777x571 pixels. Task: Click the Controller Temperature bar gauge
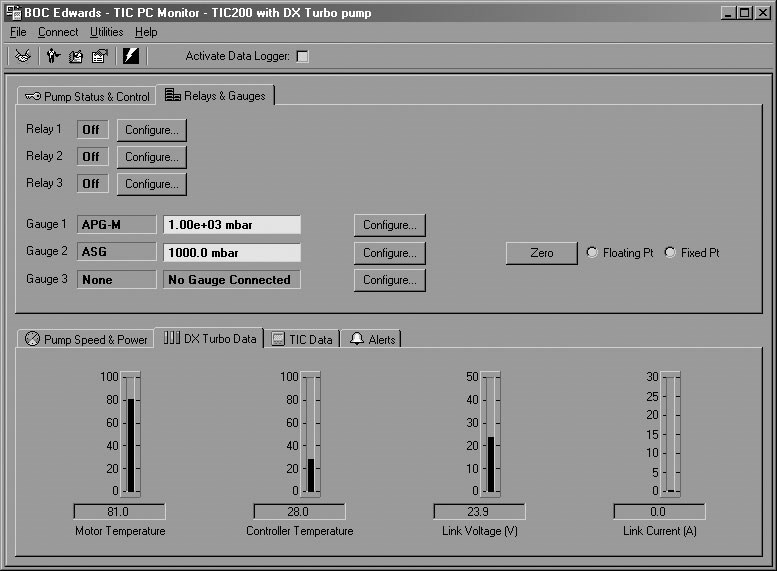[x=311, y=434]
